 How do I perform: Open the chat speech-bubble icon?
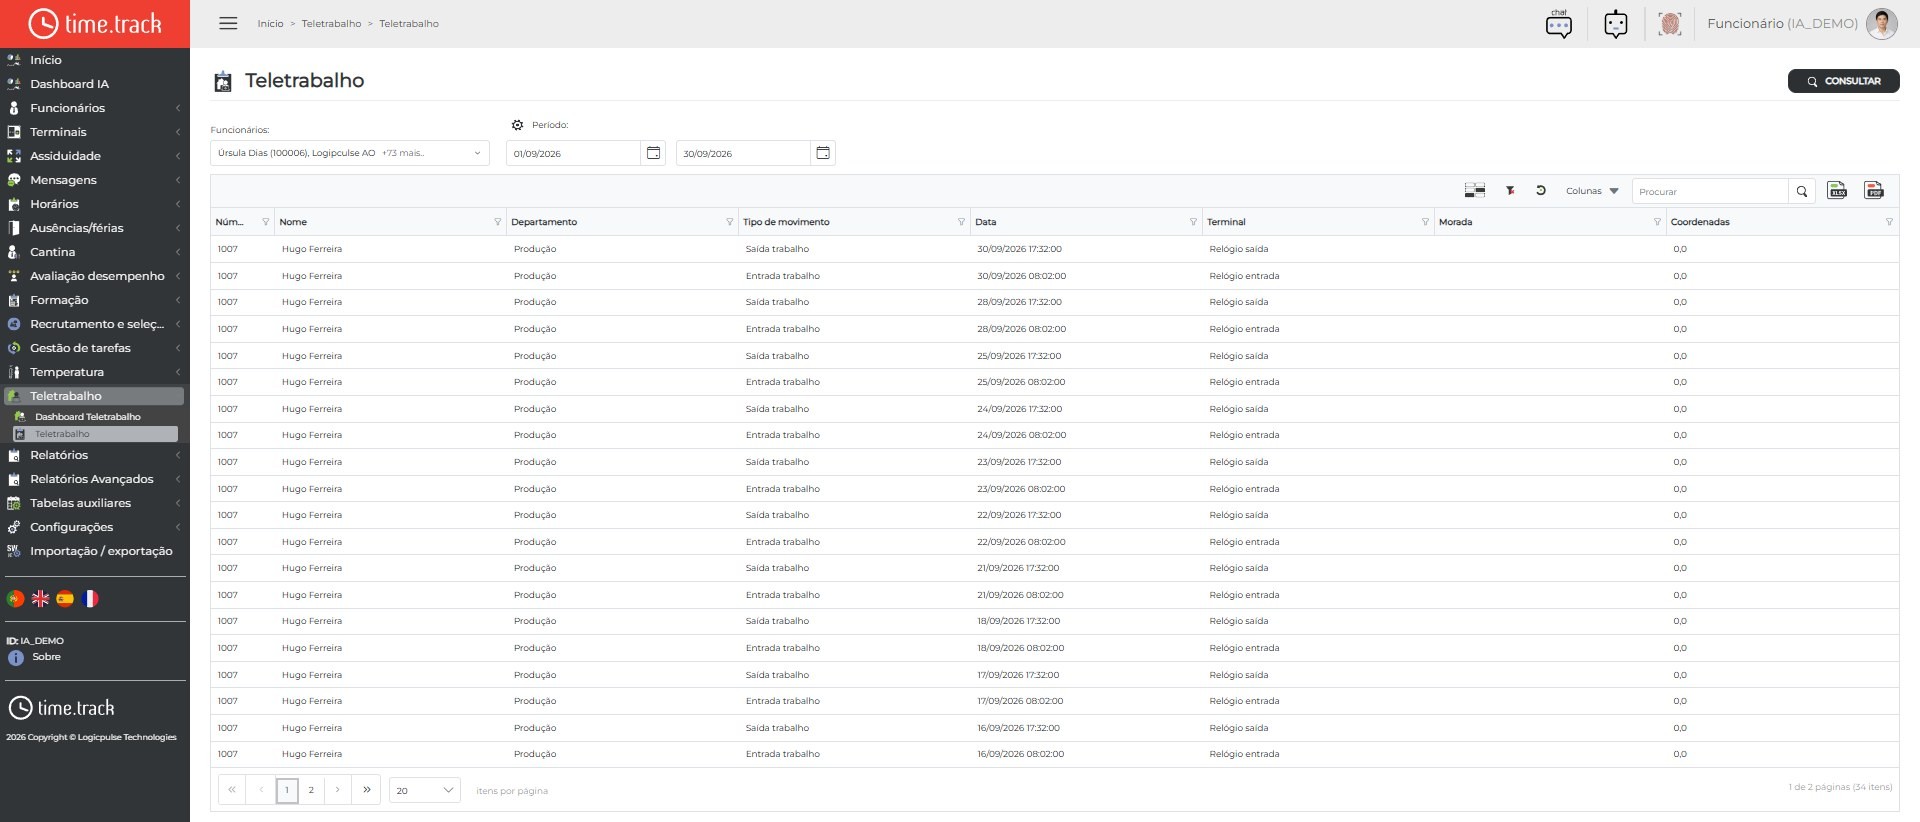tap(1559, 24)
